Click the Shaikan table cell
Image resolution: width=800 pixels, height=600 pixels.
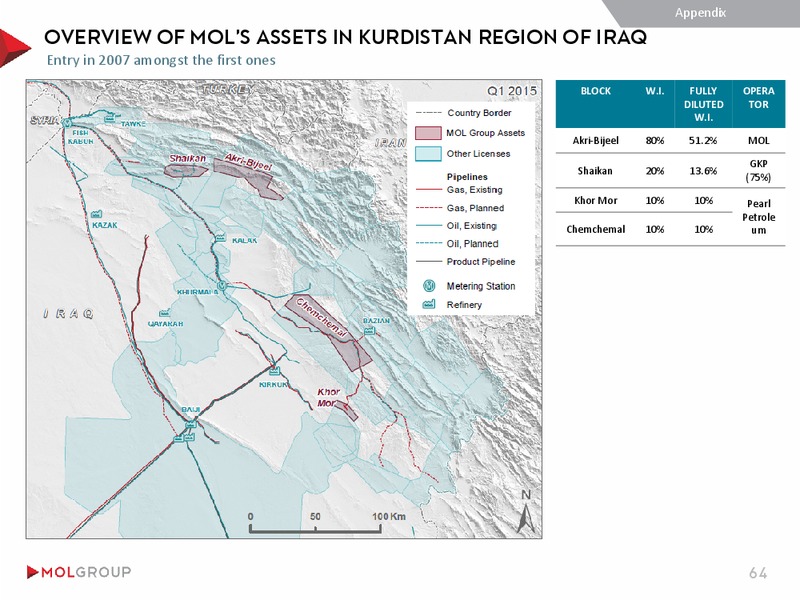pyautogui.click(x=595, y=171)
